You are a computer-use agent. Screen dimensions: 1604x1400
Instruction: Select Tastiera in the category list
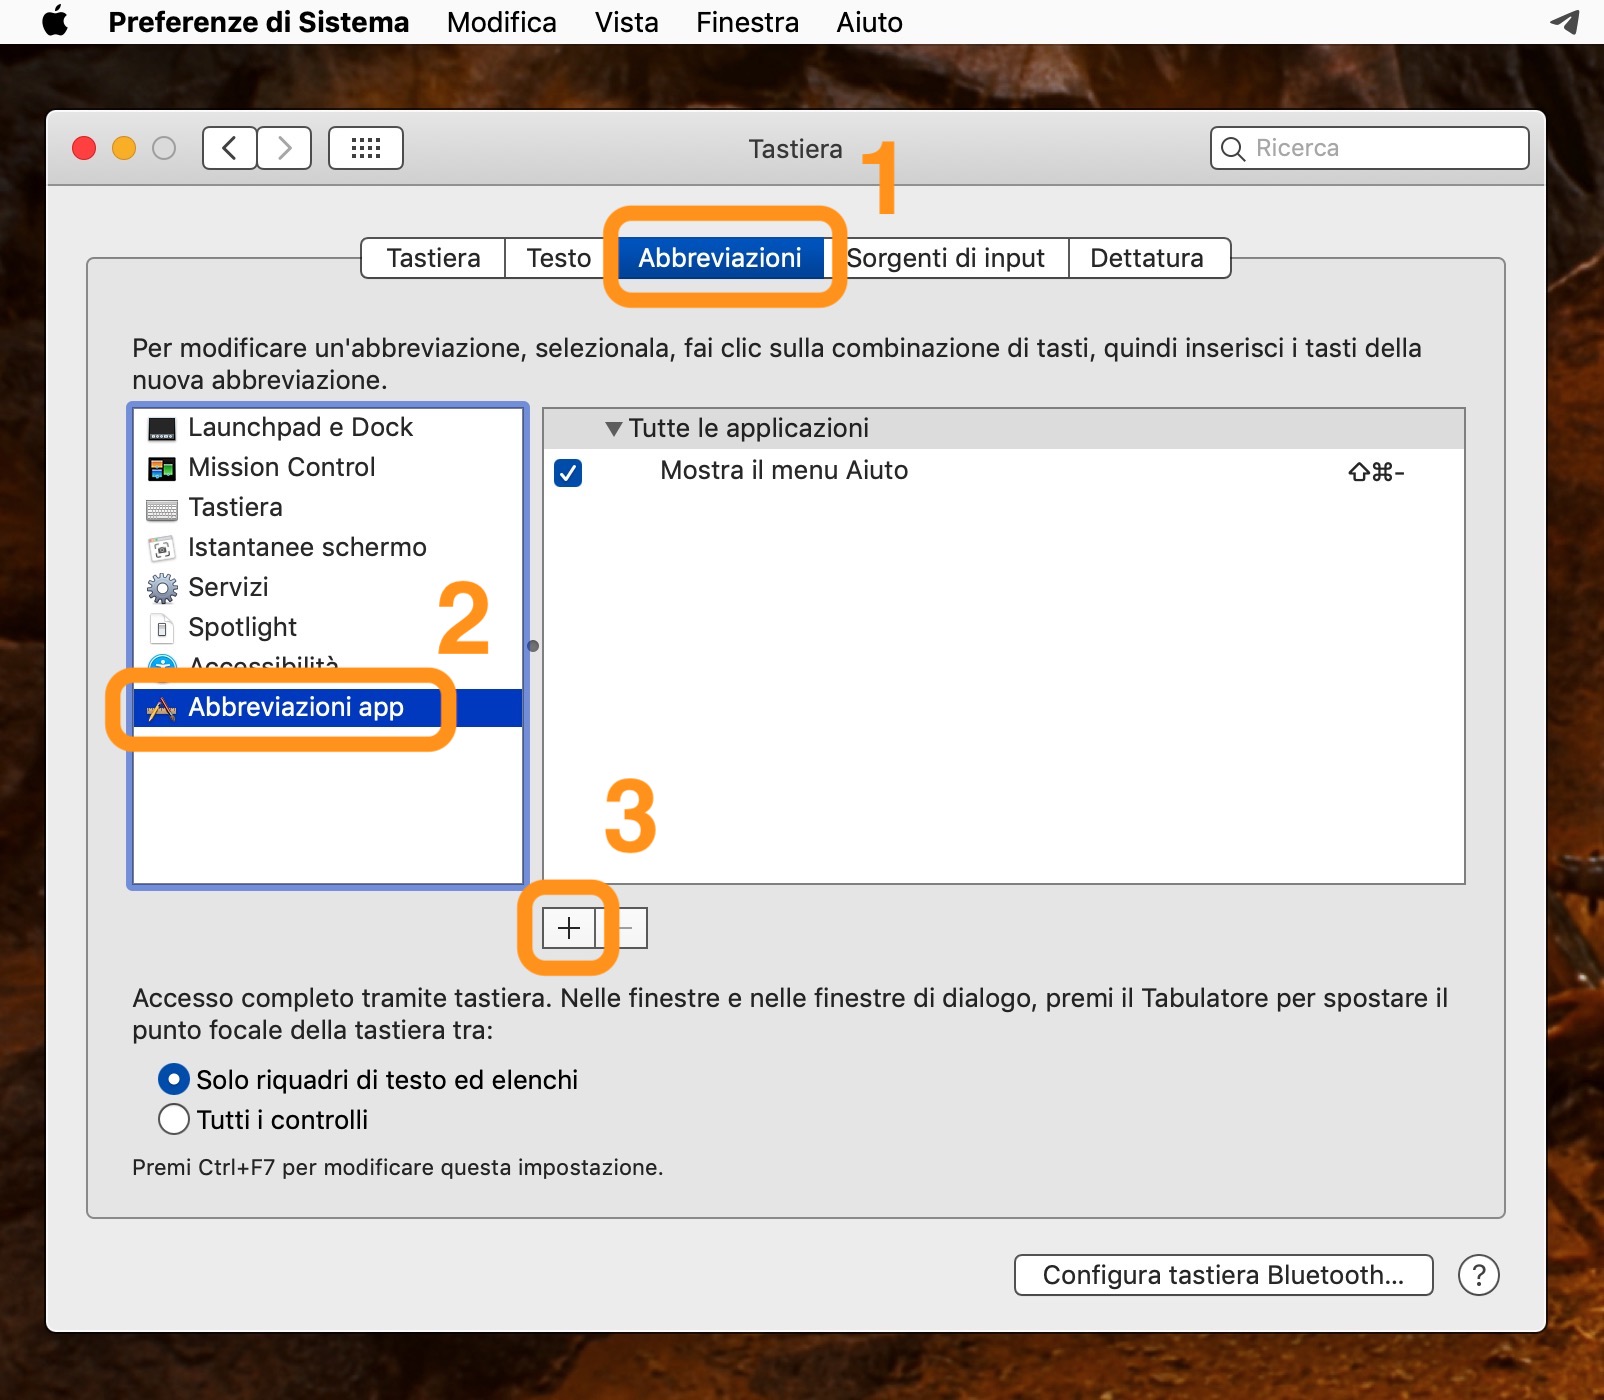coord(328,508)
